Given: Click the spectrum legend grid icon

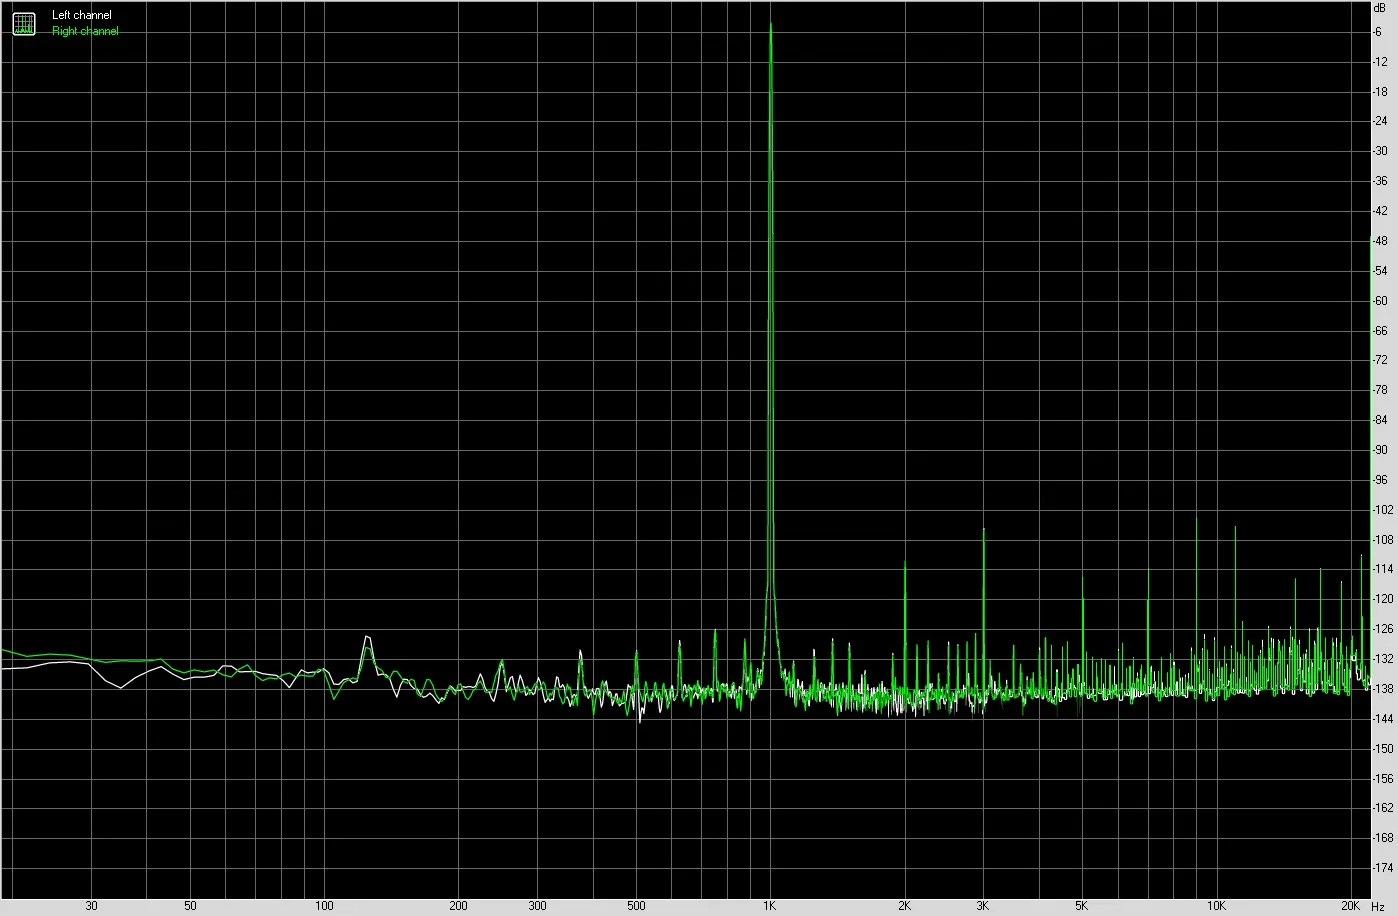Looking at the screenshot, I should point(23,23).
